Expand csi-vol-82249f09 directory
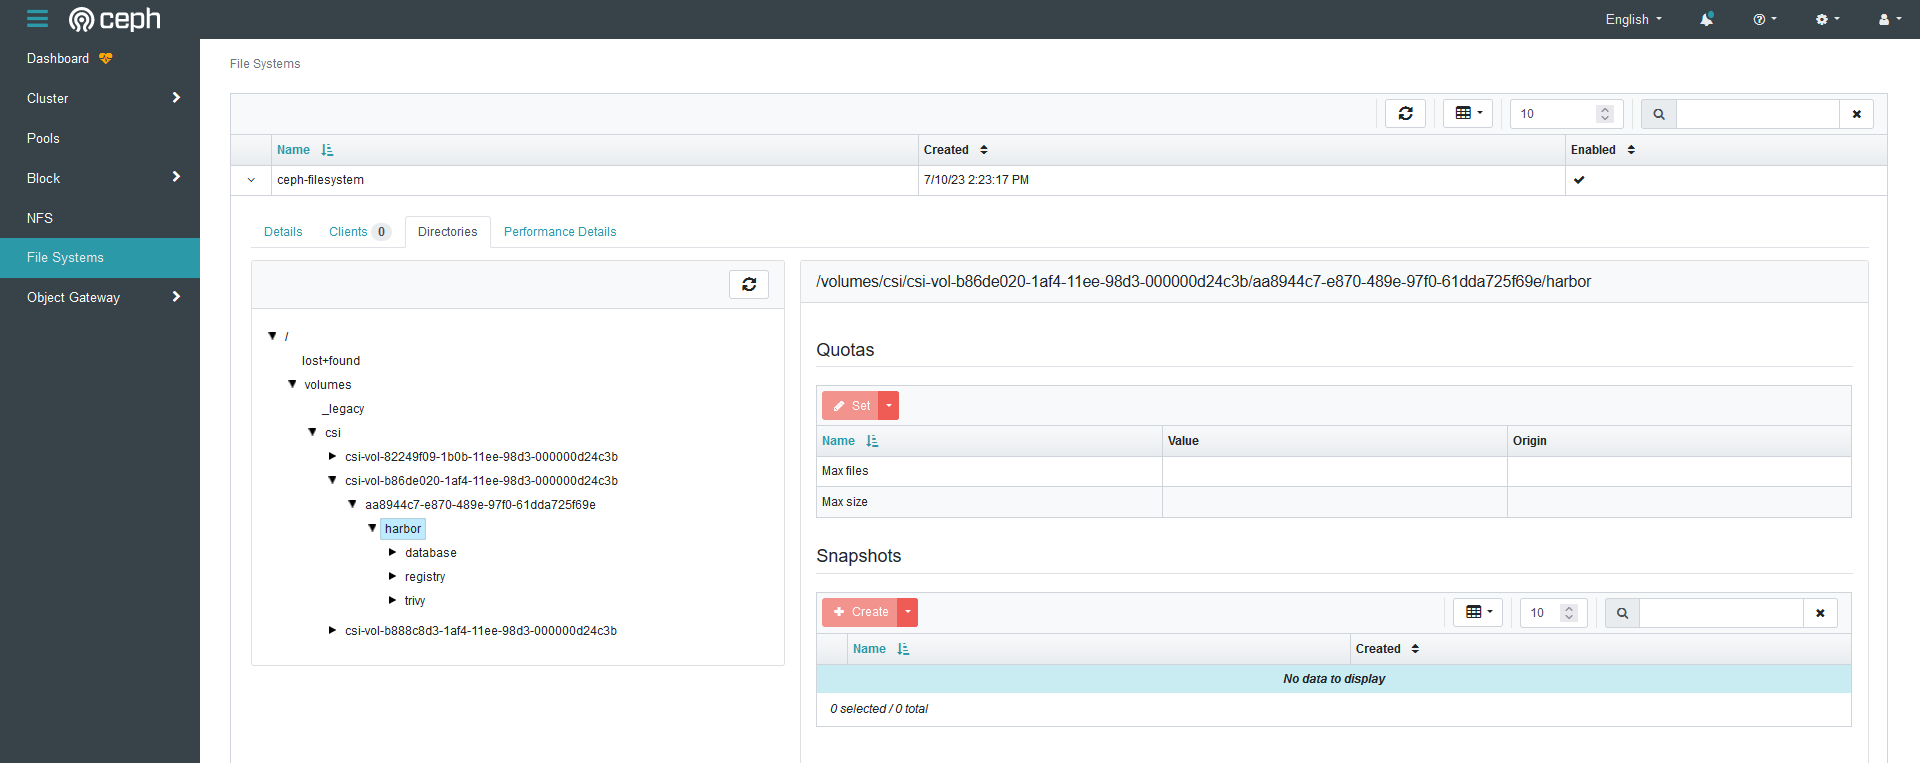 (332, 456)
